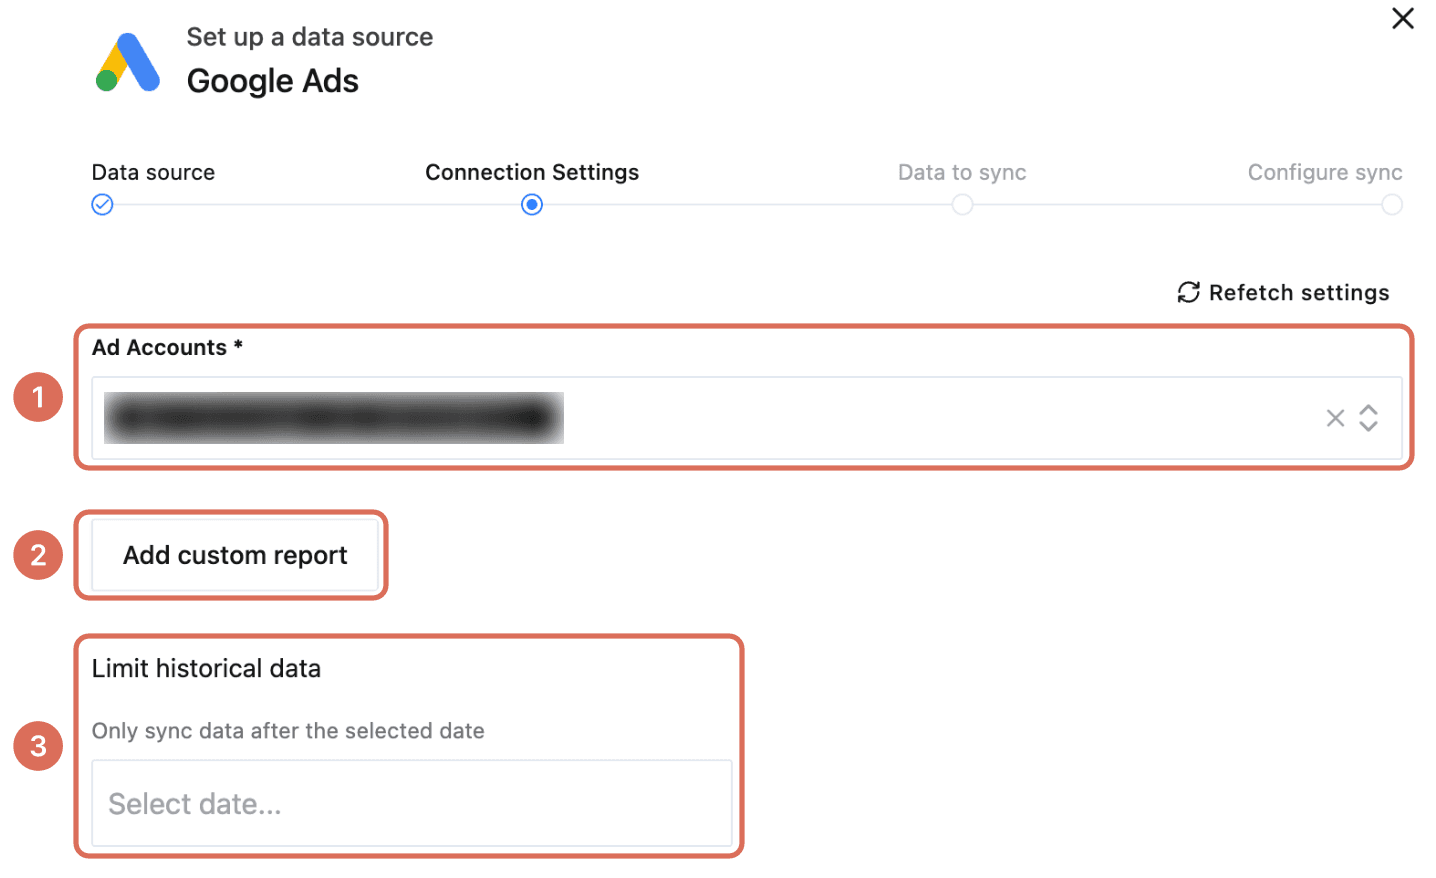Click the active Connection Settings step indicator
The height and width of the screenshot is (878, 1436).
pos(532,205)
